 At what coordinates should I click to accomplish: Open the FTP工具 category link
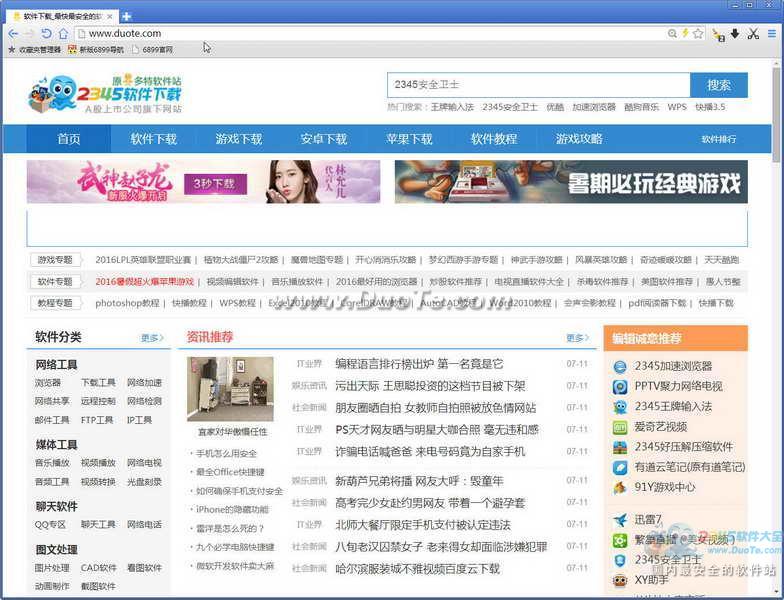pyautogui.click(x=97, y=420)
